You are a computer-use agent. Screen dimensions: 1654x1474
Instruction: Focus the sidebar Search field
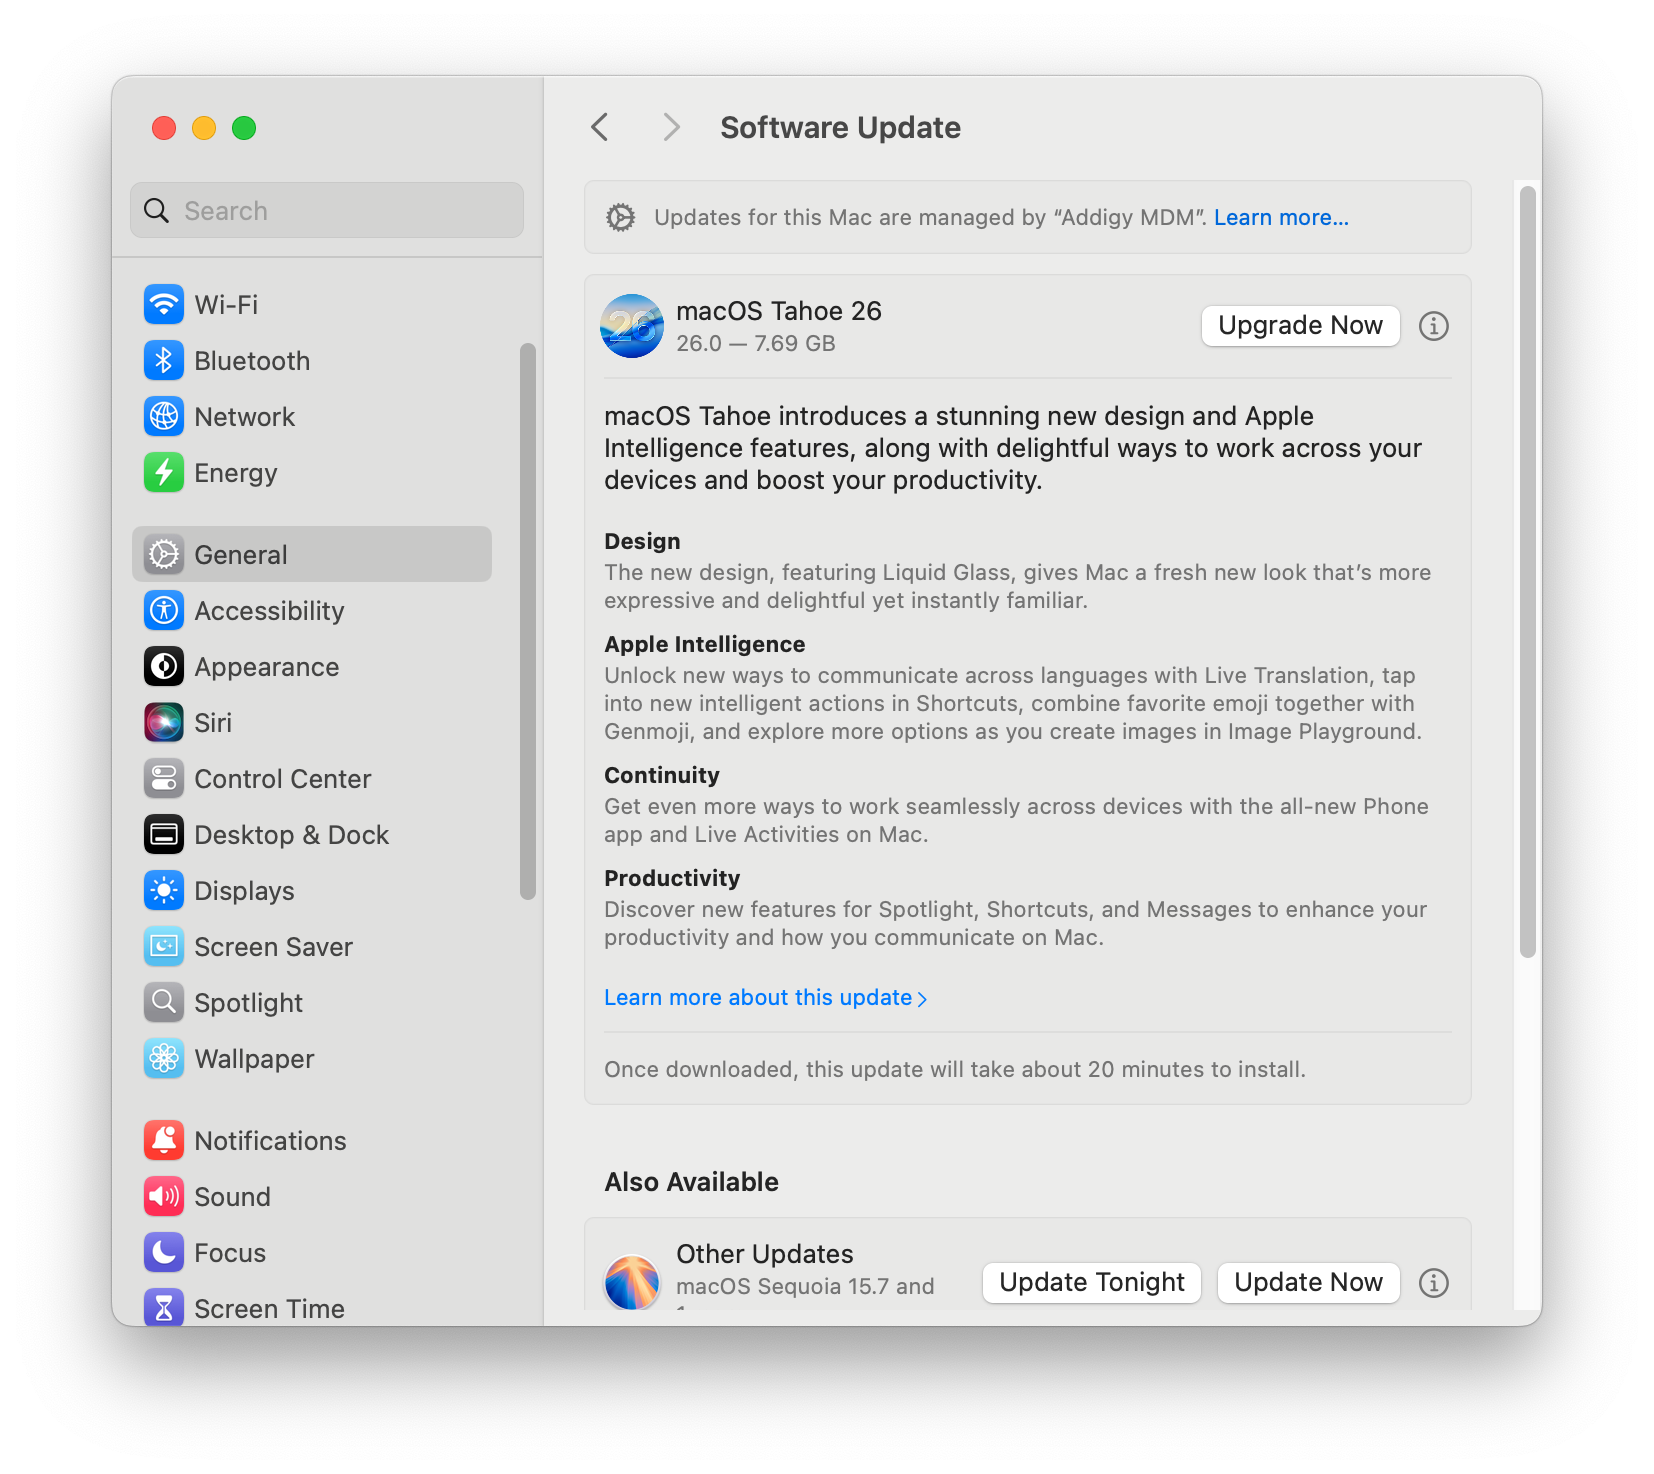[327, 210]
